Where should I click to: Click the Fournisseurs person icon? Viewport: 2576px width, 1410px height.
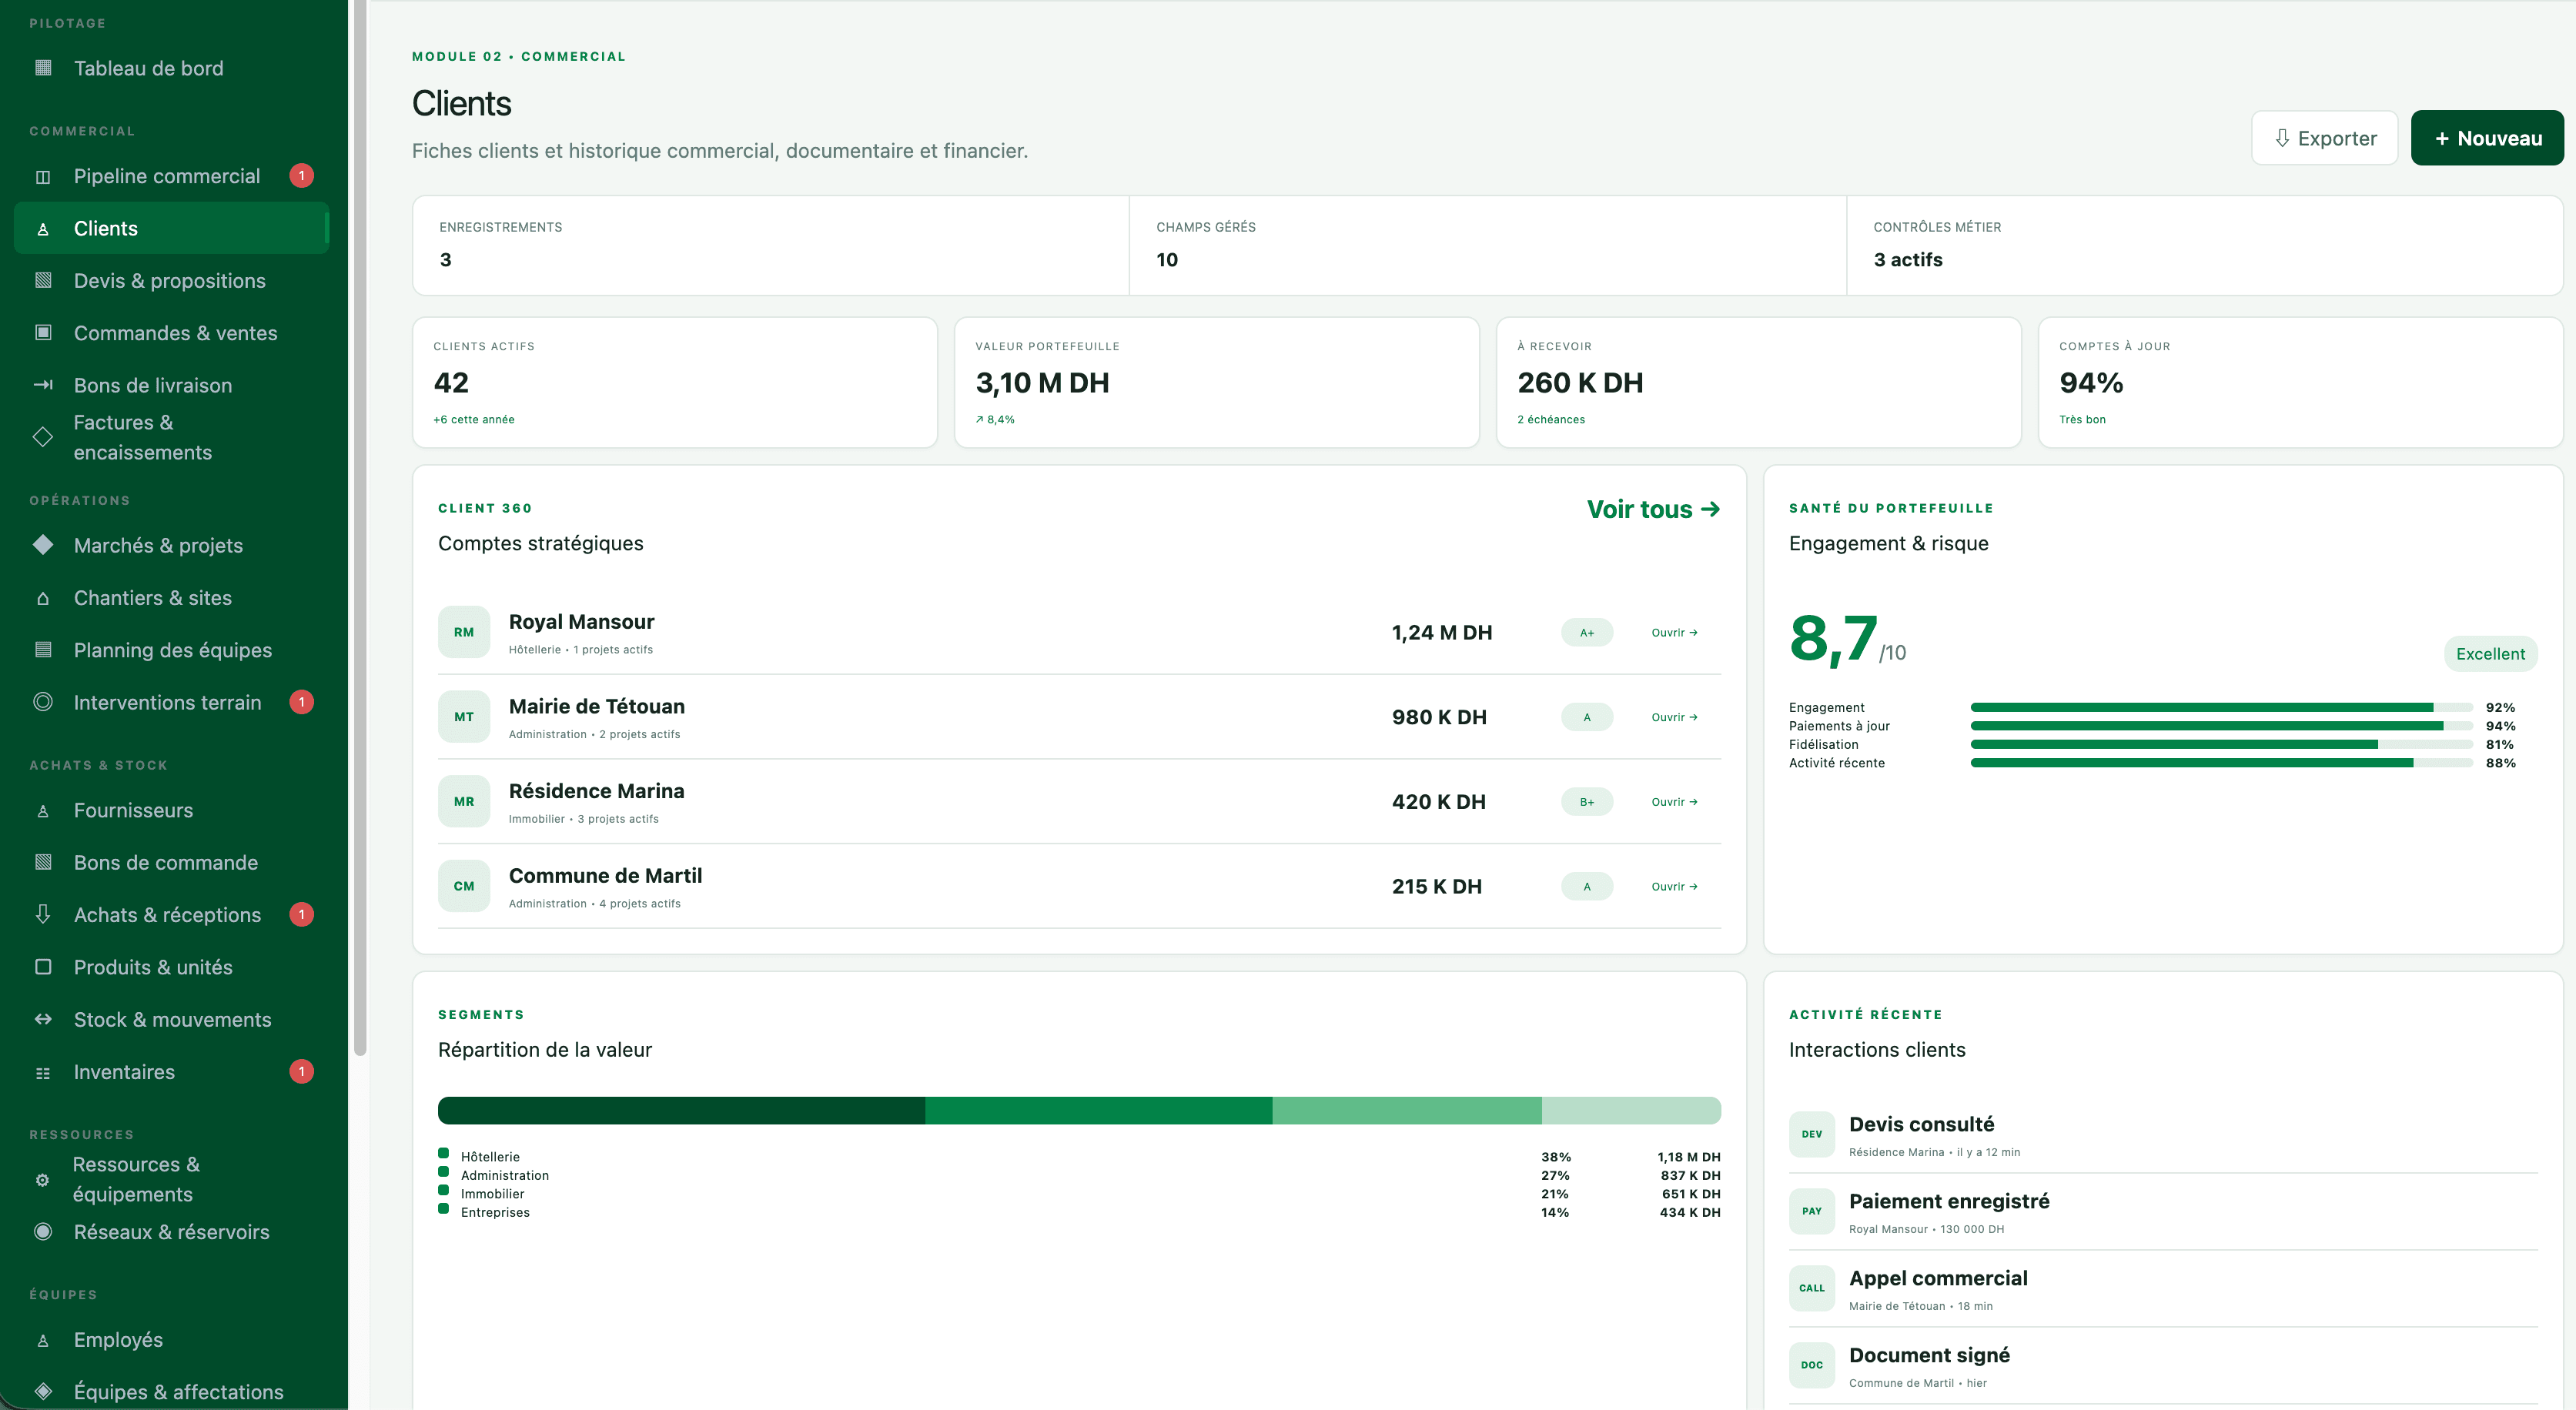[43, 811]
